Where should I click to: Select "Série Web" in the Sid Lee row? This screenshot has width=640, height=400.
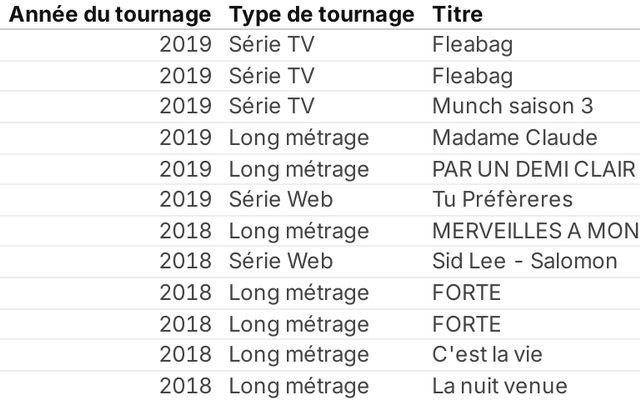point(280,261)
